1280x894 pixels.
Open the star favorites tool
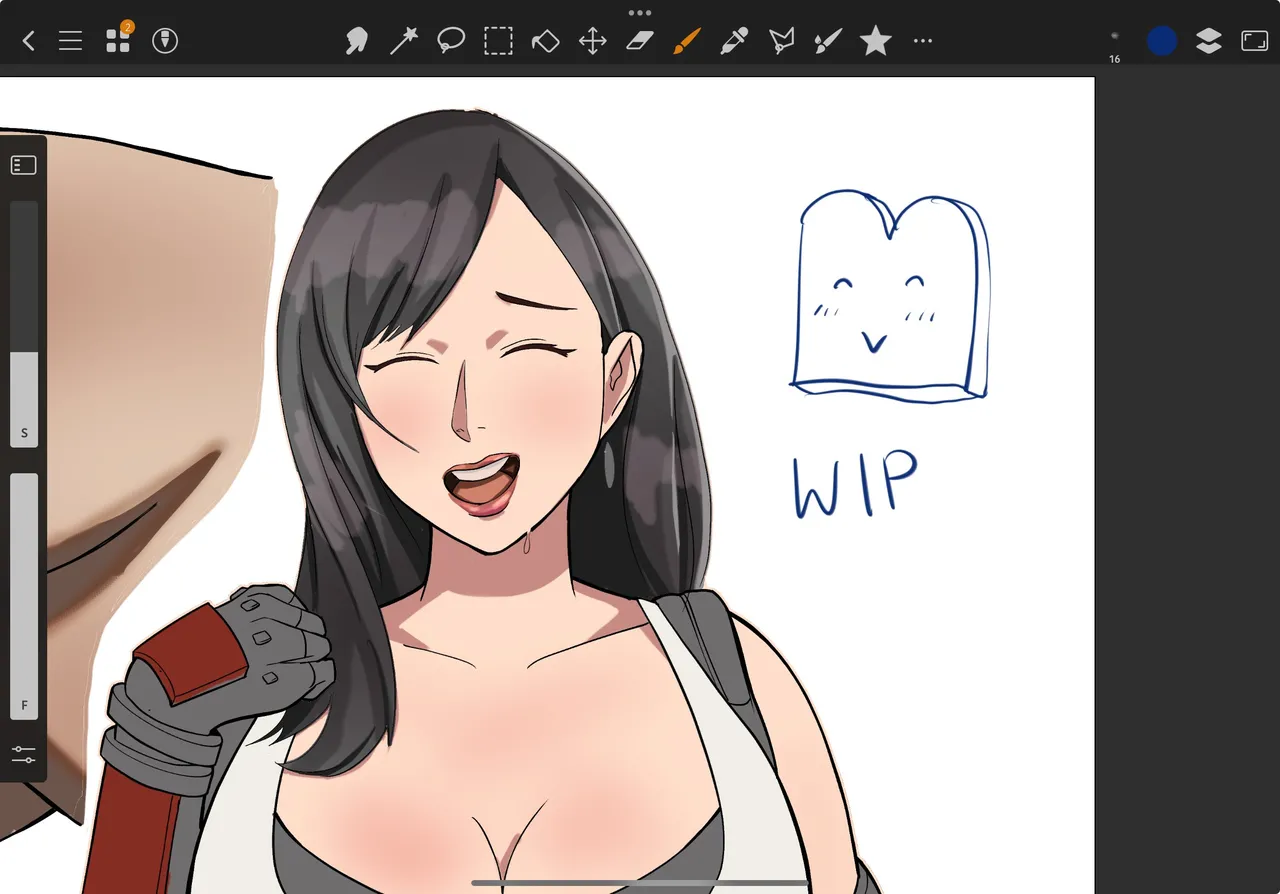point(875,41)
